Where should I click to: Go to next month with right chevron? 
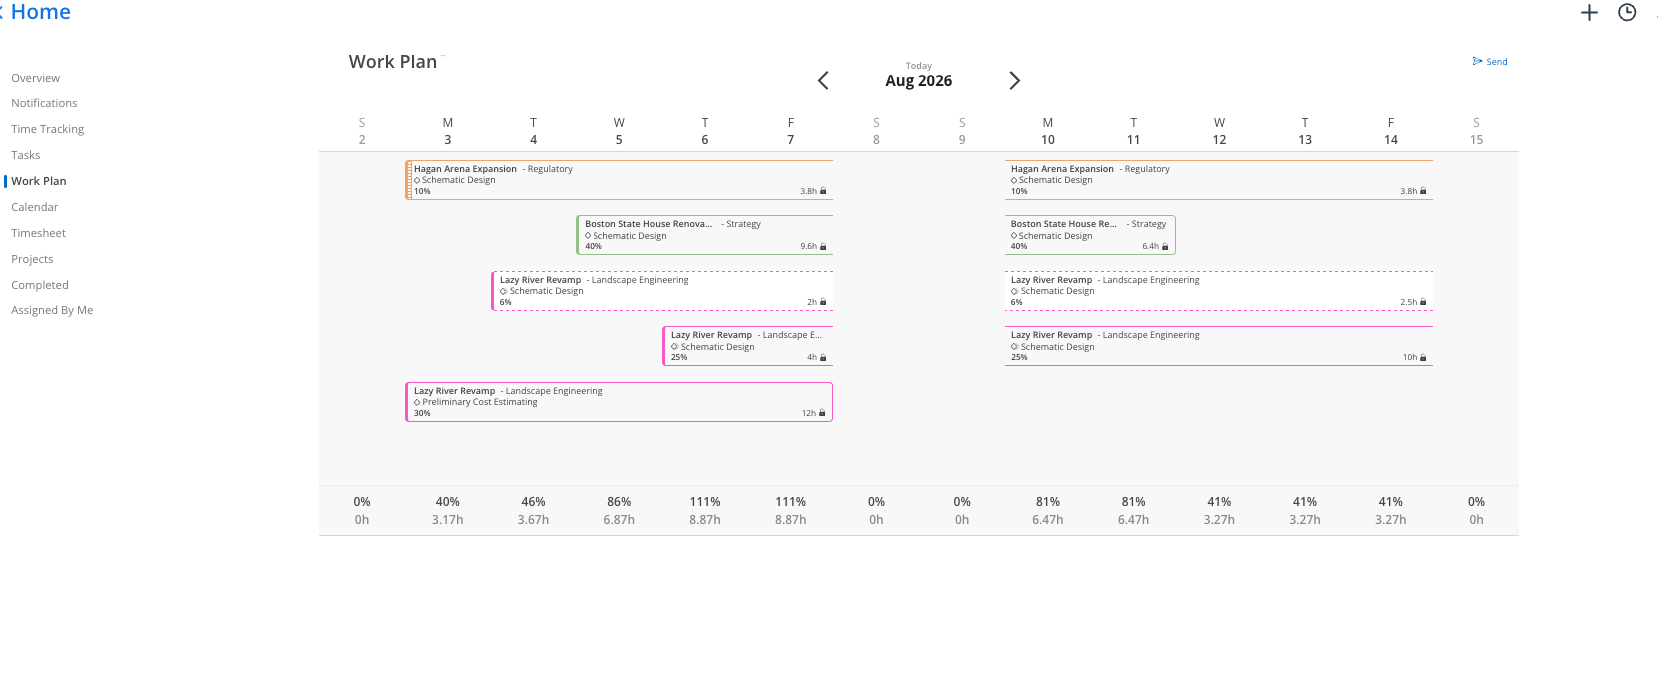tap(1014, 81)
